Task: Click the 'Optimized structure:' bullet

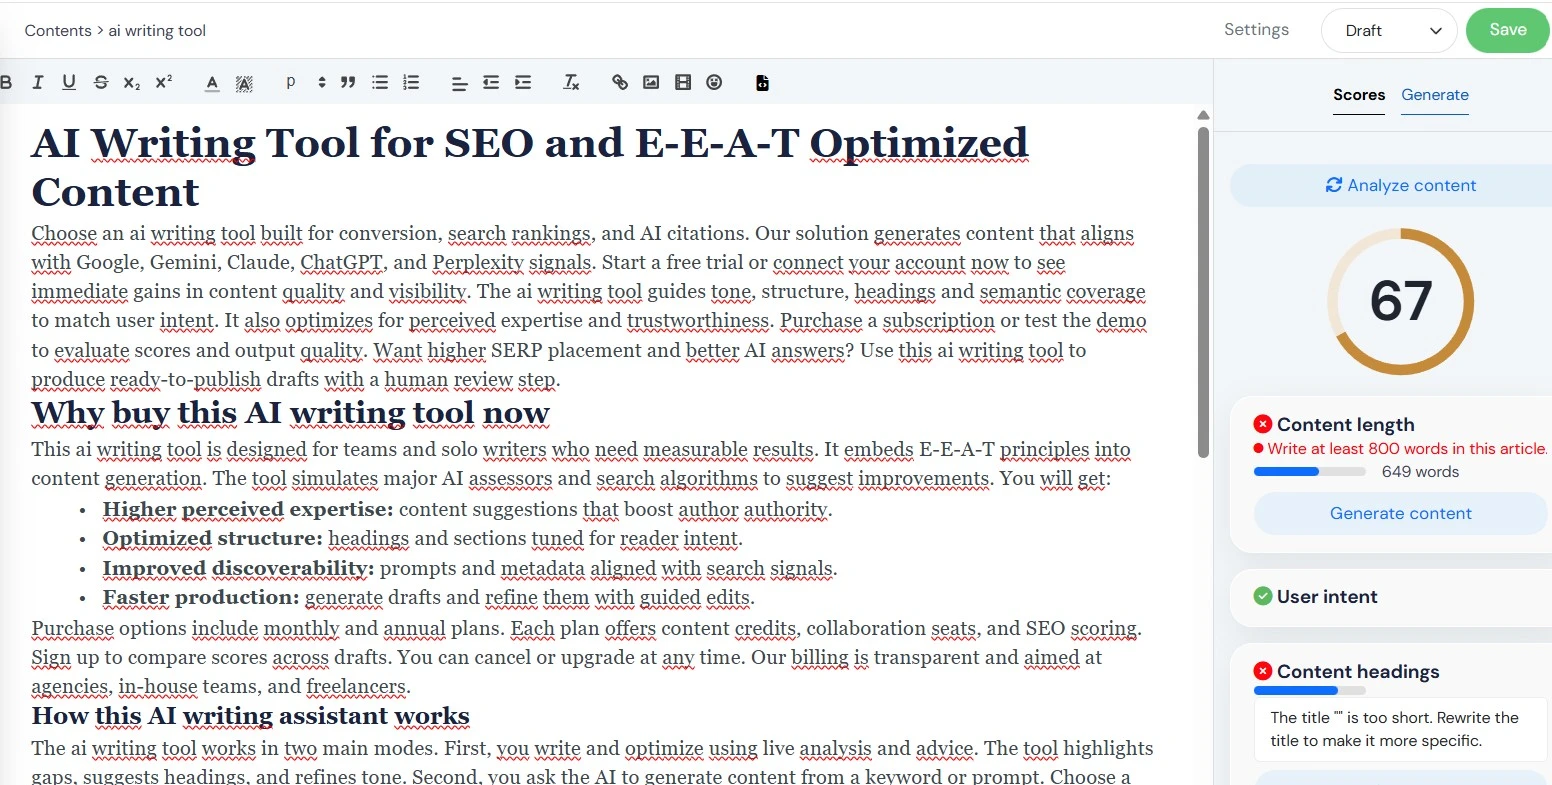Action: point(213,538)
